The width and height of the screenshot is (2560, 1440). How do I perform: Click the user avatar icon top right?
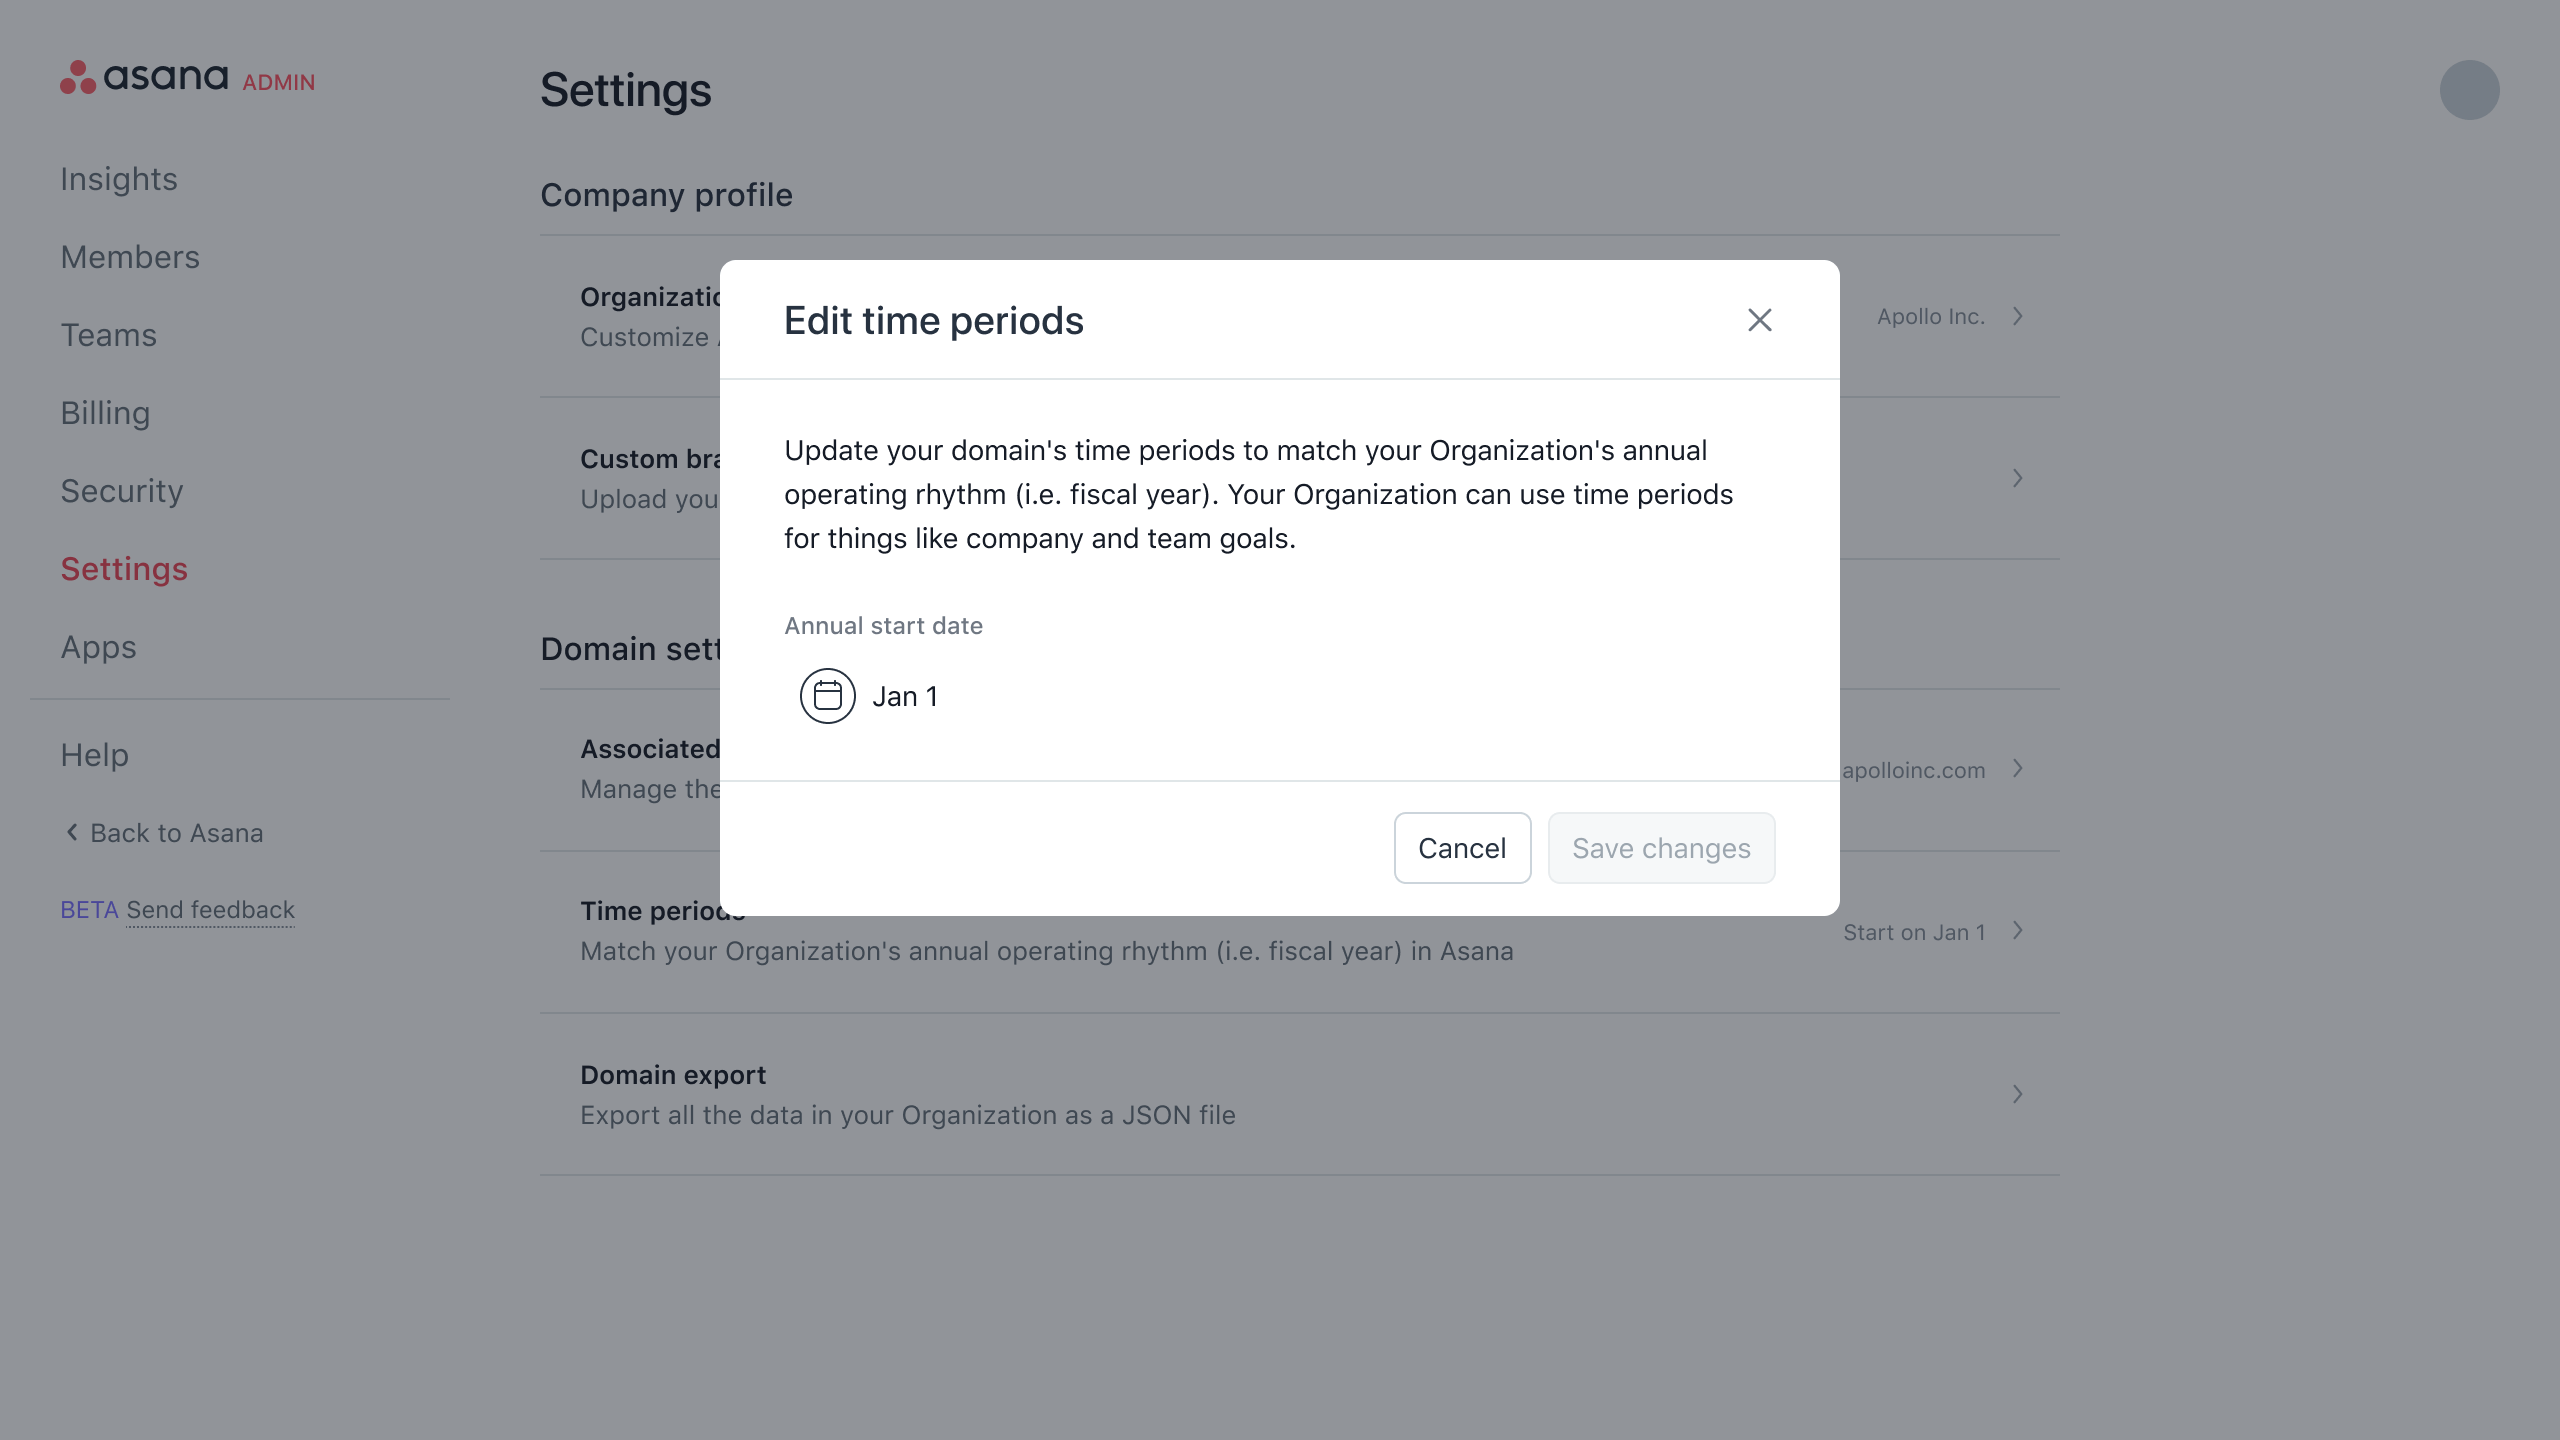click(x=2470, y=90)
